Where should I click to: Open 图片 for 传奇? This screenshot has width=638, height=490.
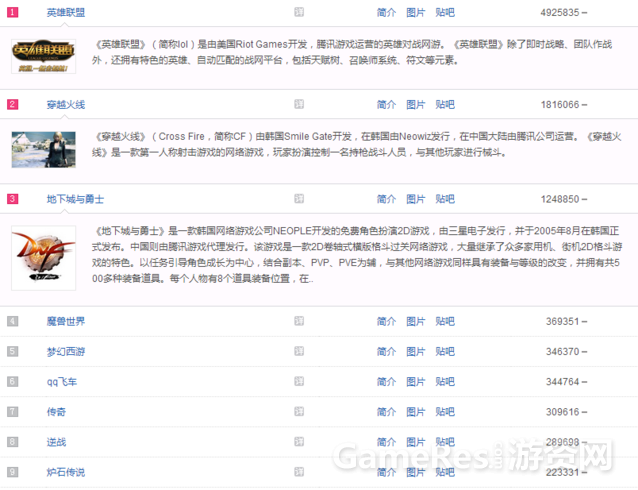click(415, 411)
